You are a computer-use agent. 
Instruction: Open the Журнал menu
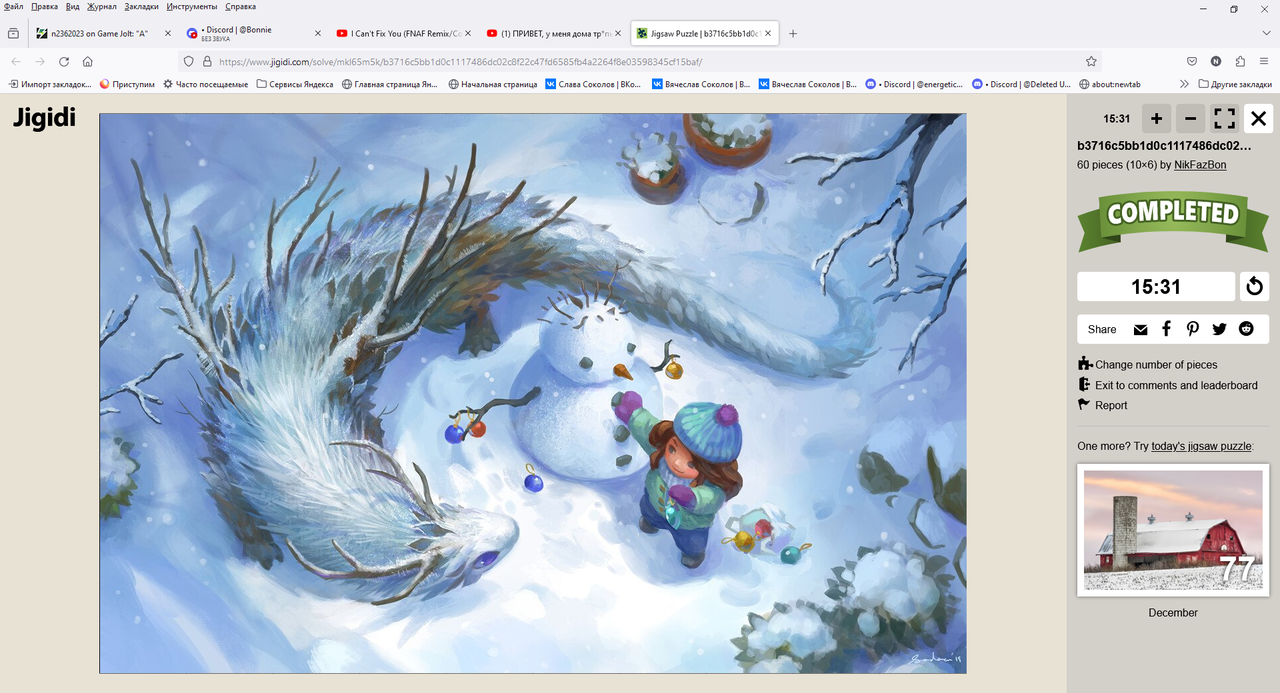[x=102, y=6]
